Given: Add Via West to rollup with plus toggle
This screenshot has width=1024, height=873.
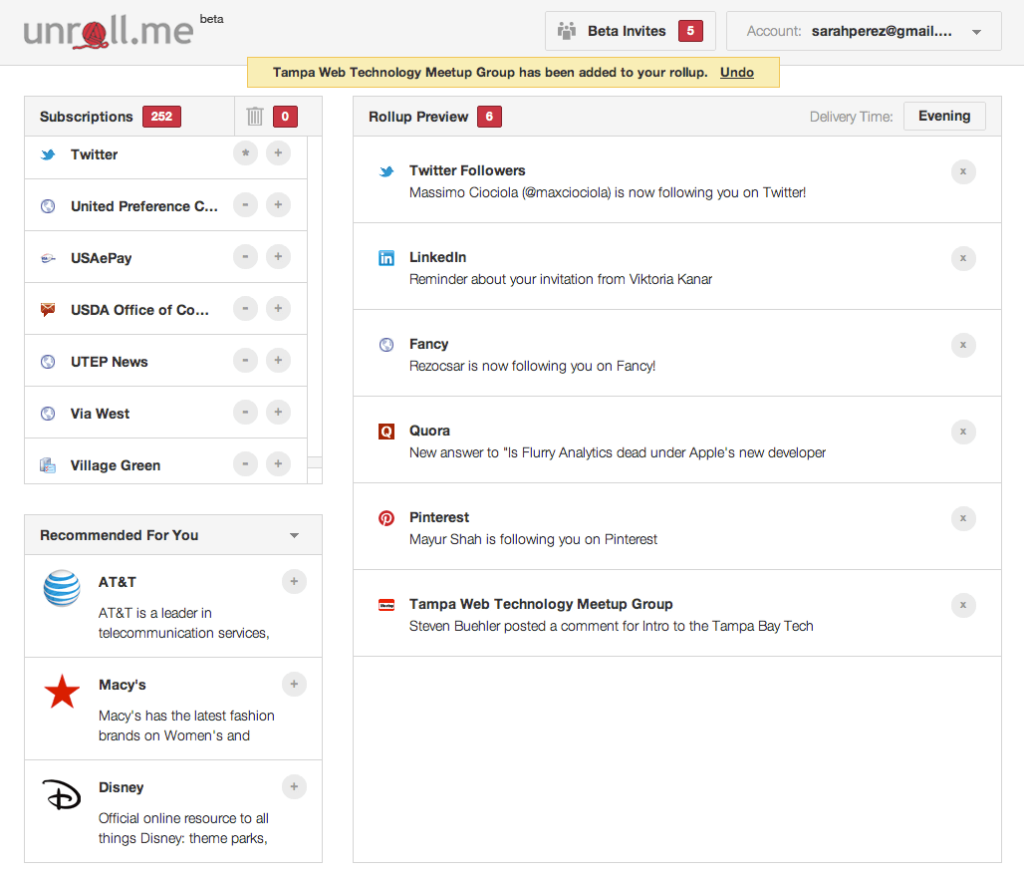Looking at the screenshot, I should [x=278, y=412].
